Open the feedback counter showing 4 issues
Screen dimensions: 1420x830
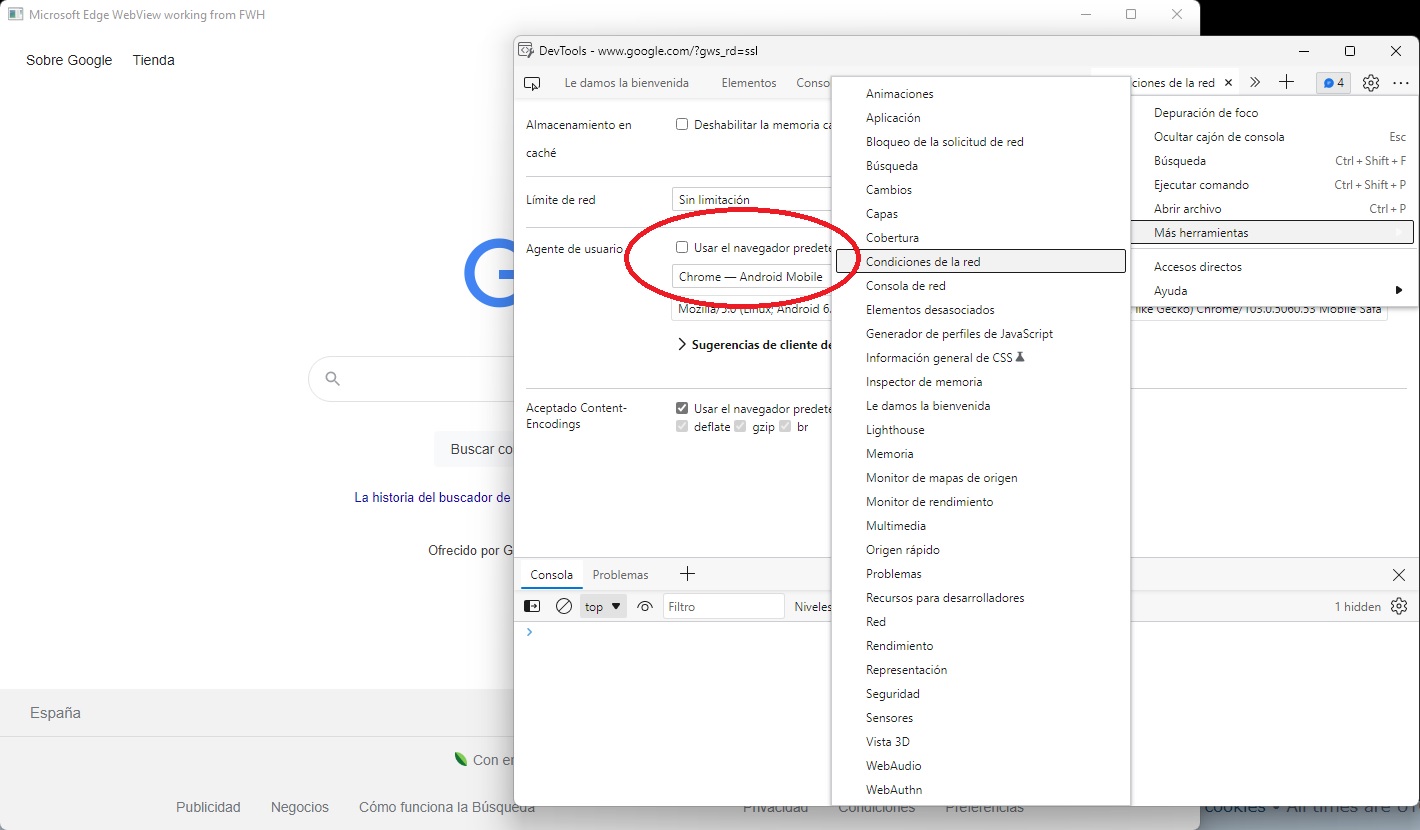1333,83
